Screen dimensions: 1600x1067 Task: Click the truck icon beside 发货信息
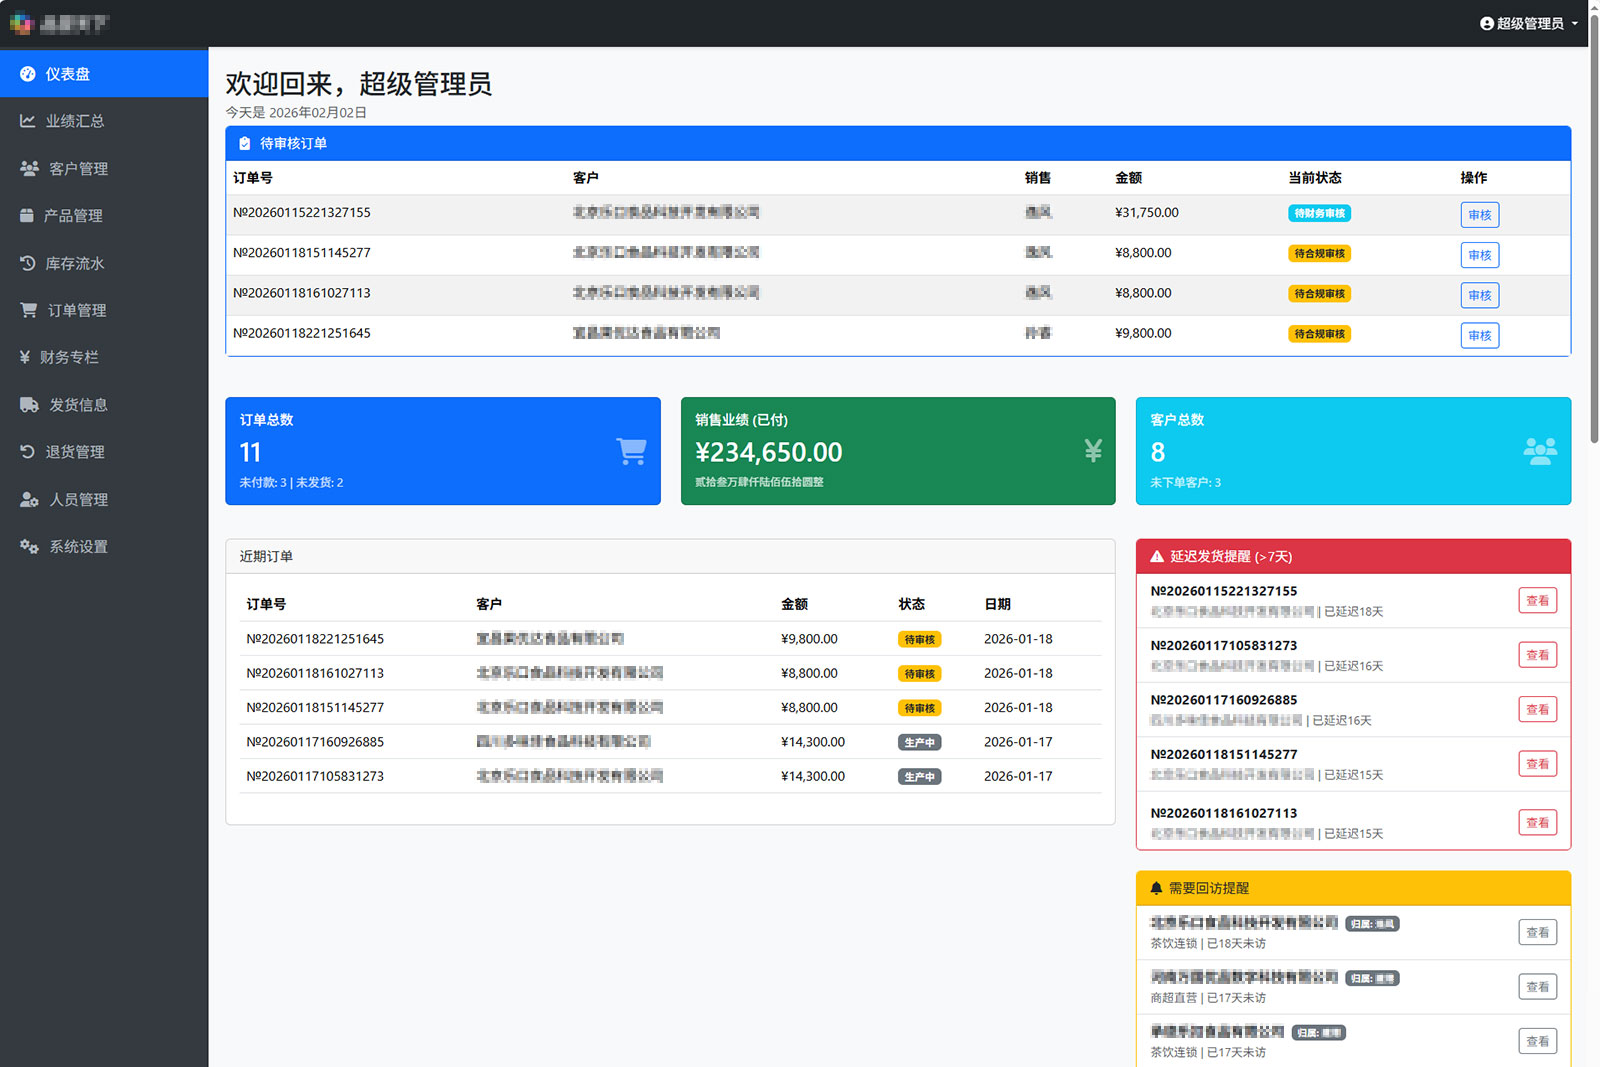[x=29, y=405]
